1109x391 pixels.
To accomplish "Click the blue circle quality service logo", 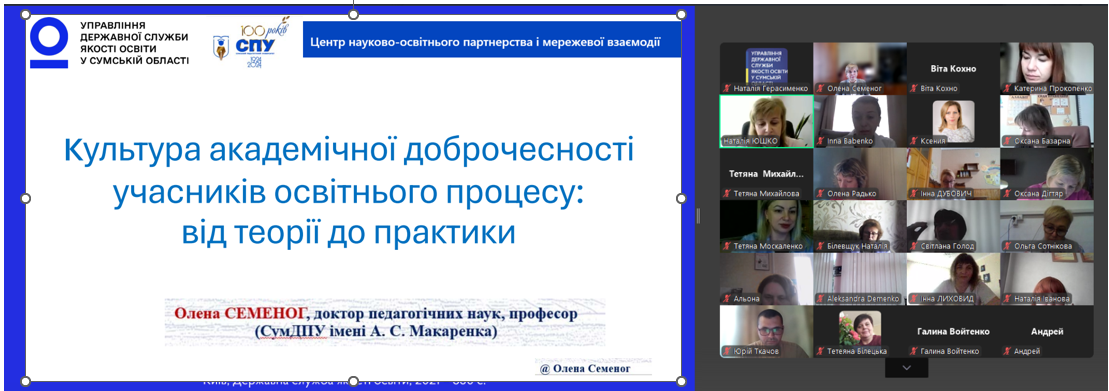I will (50, 42).
